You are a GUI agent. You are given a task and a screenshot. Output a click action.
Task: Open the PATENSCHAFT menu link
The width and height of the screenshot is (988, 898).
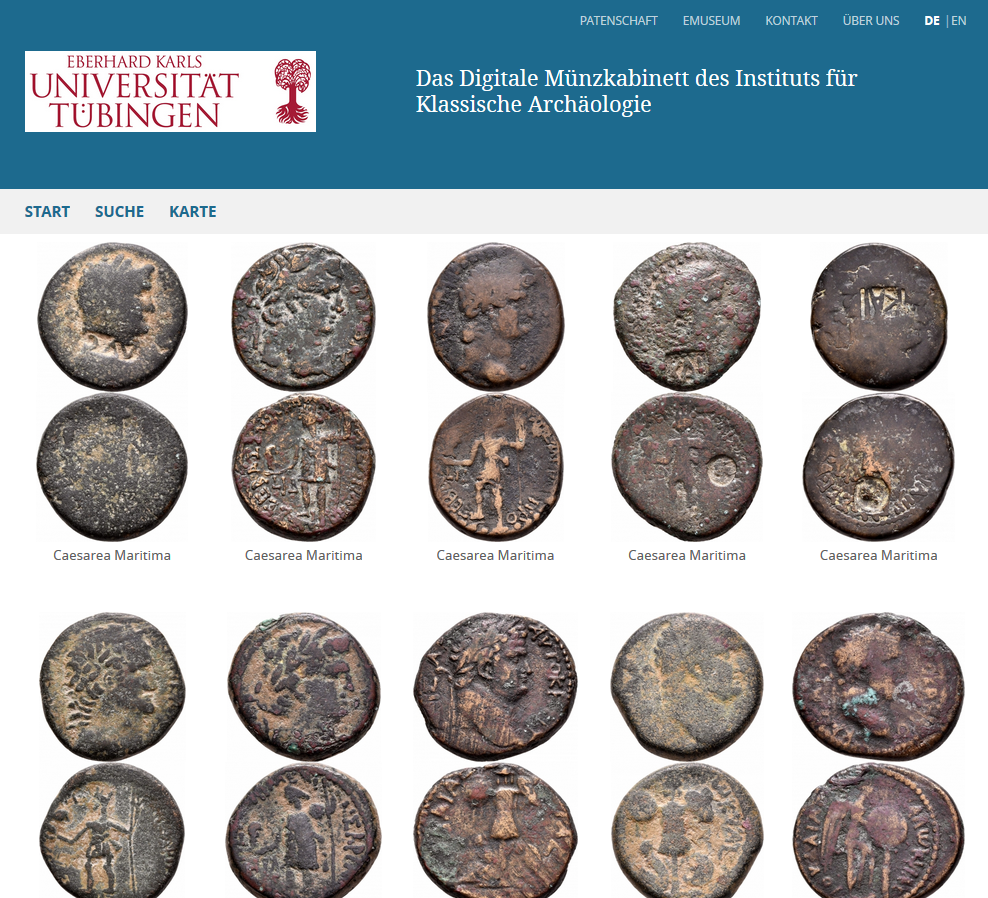(x=618, y=21)
